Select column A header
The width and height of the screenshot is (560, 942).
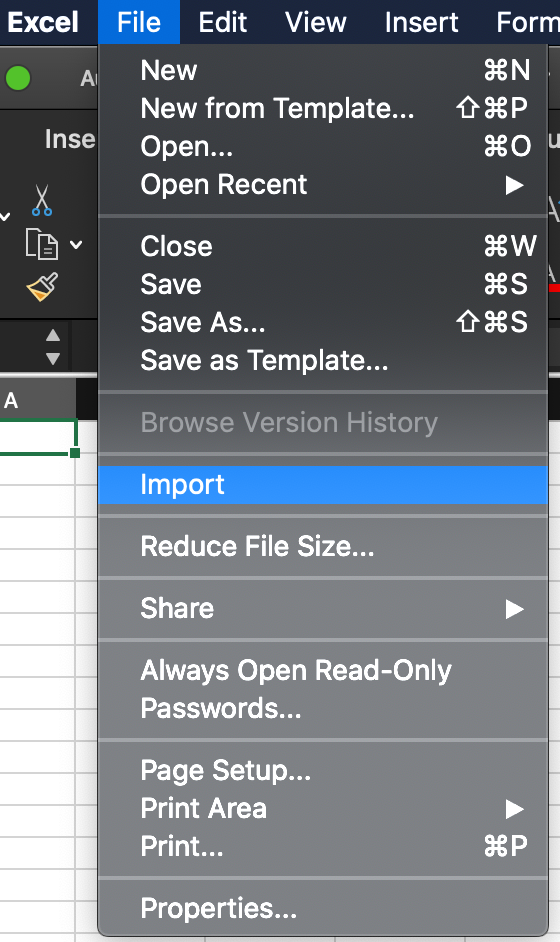(37, 400)
